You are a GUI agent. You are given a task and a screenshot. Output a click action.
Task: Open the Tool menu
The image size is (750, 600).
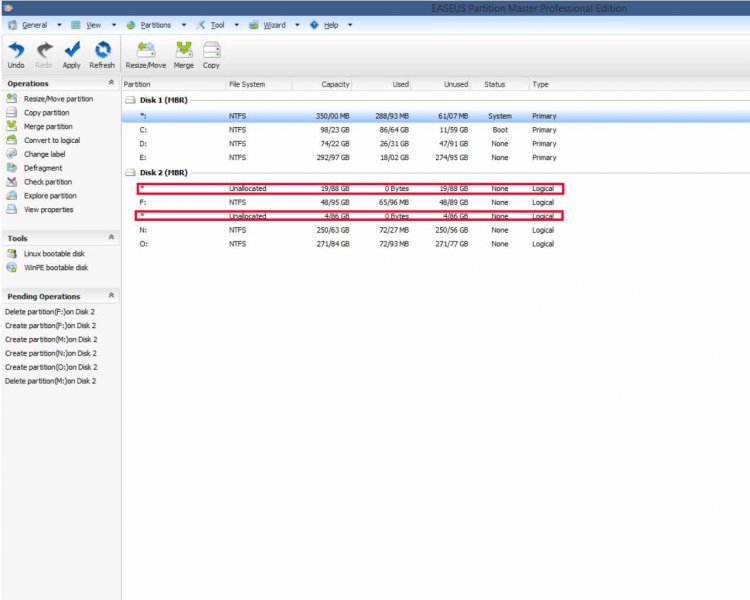point(217,25)
